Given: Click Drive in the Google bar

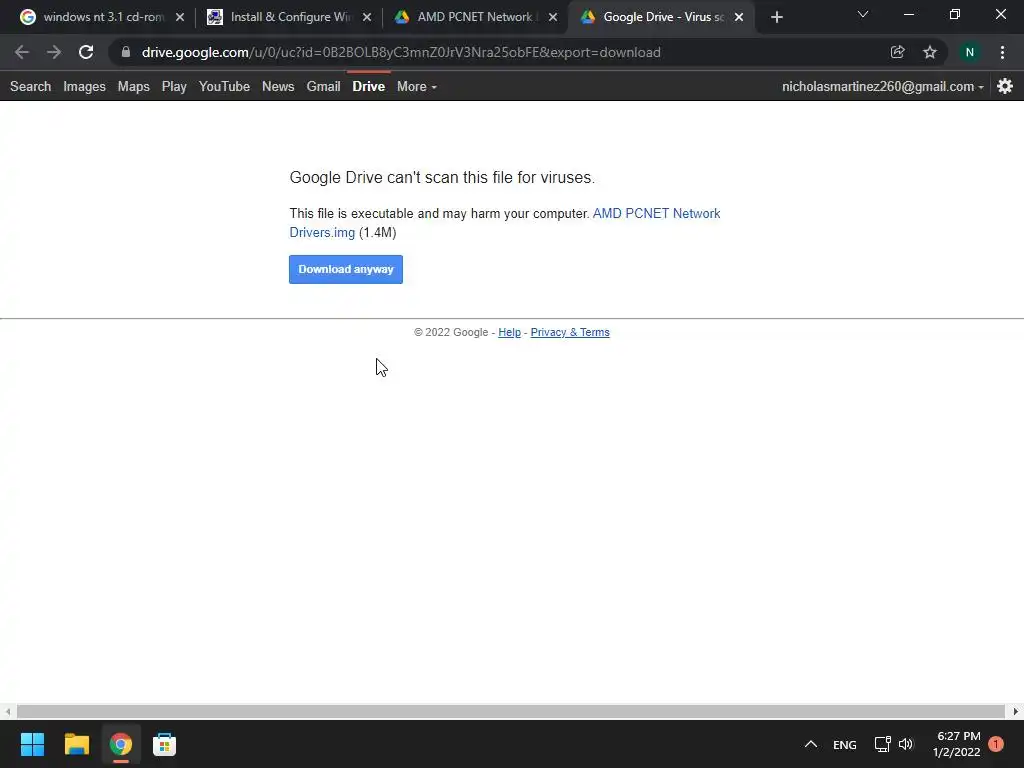Looking at the screenshot, I should [x=369, y=86].
